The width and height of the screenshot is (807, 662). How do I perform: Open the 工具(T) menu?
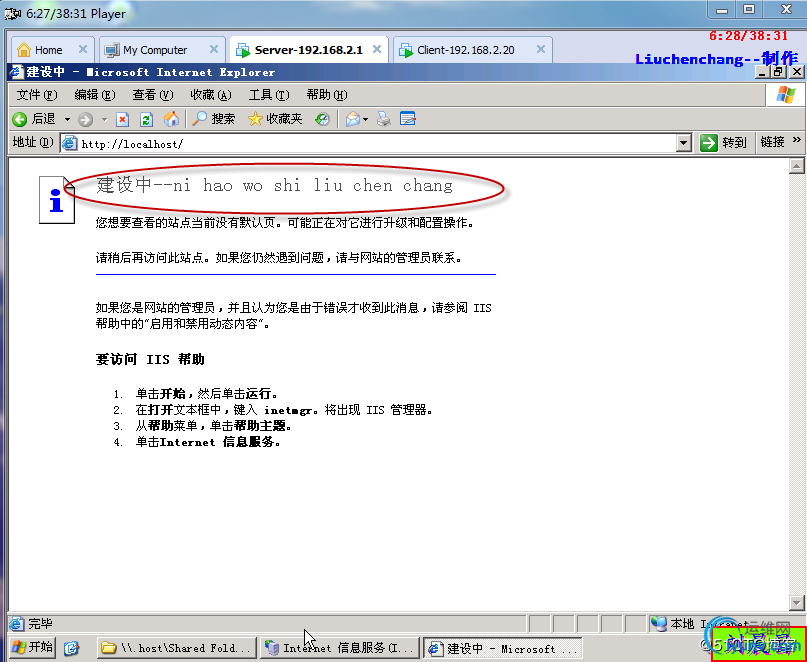tap(269, 95)
